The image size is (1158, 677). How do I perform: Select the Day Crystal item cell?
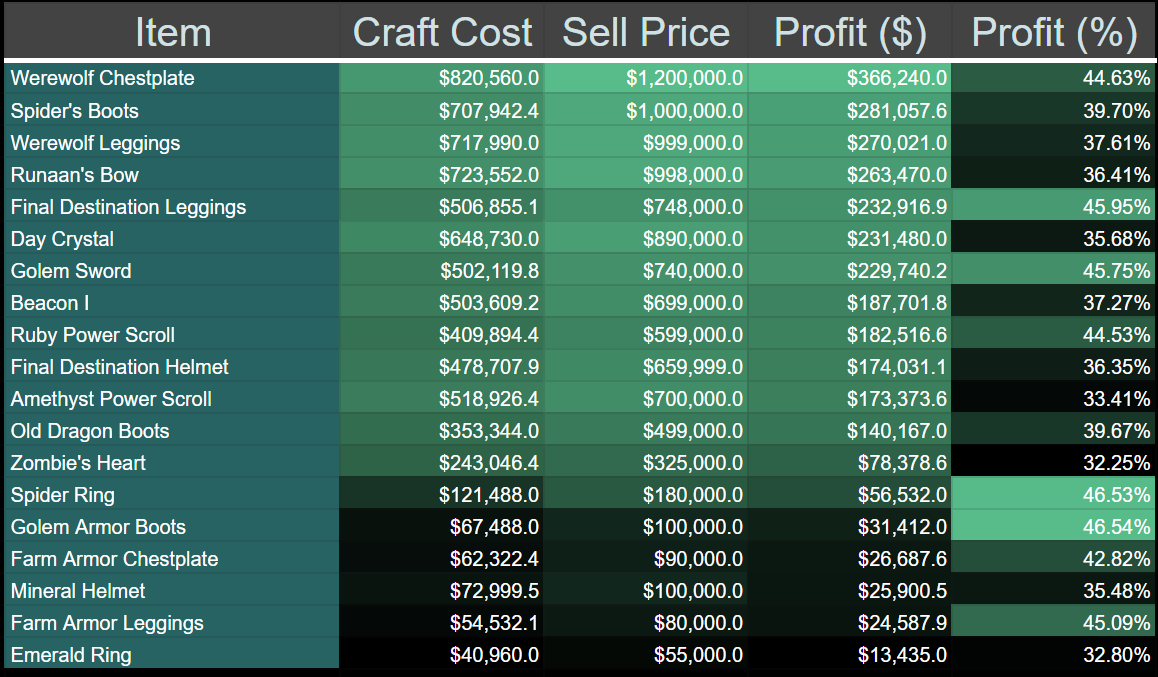[60, 238]
